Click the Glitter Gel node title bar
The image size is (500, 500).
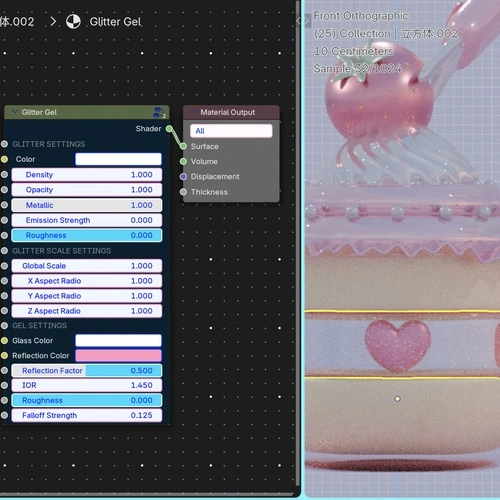(x=87, y=112)
